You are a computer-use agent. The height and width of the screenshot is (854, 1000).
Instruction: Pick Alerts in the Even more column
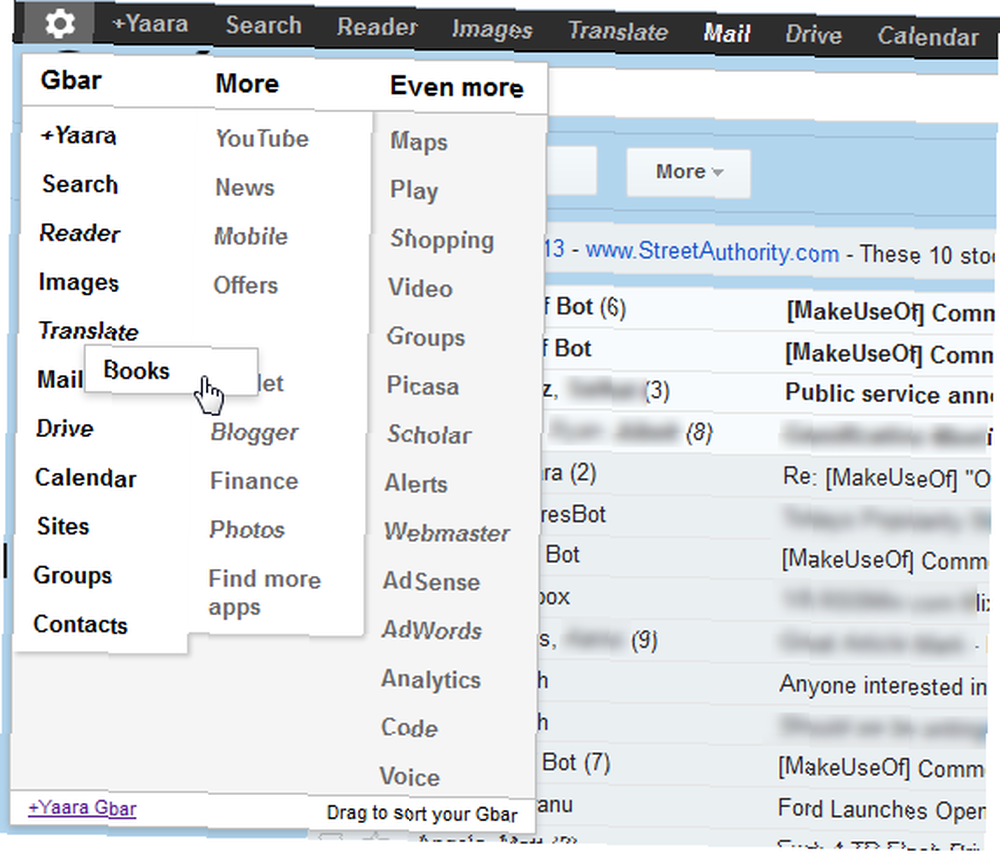[416, 484]
